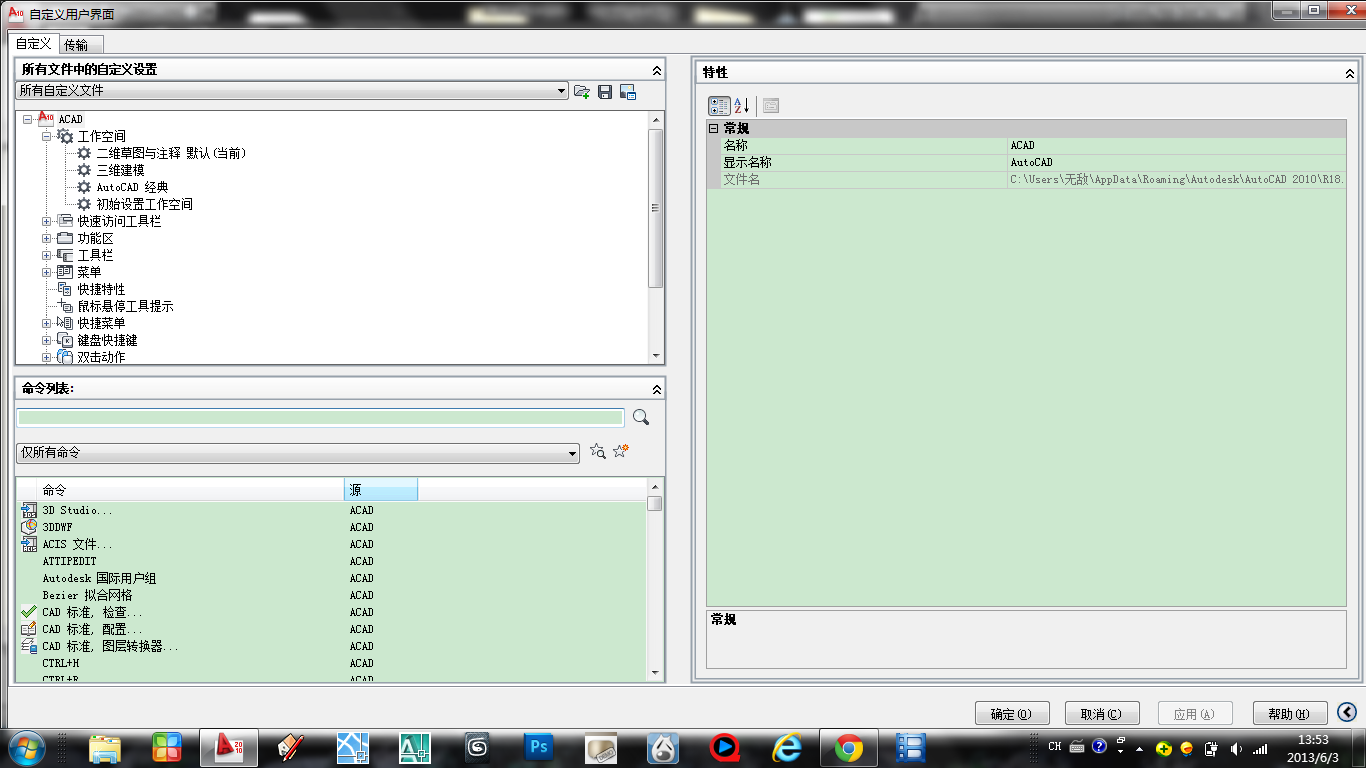The image size is (1366, 768).
Task: Collapse the 常规 property category
Action: tap(714, 128)
